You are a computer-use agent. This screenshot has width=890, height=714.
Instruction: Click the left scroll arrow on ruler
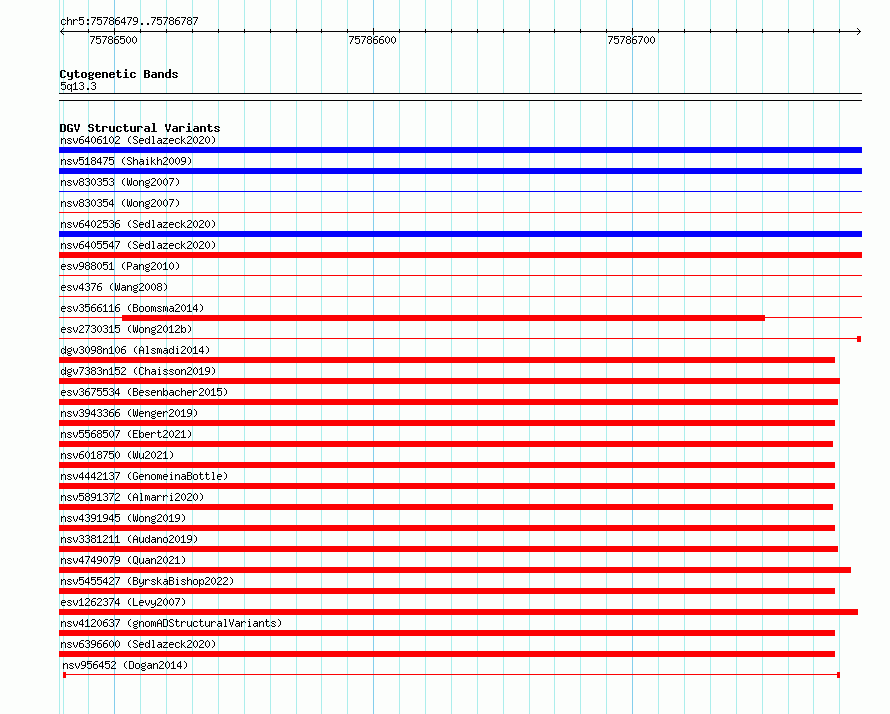pyautogui.click(x=62, y=32)
